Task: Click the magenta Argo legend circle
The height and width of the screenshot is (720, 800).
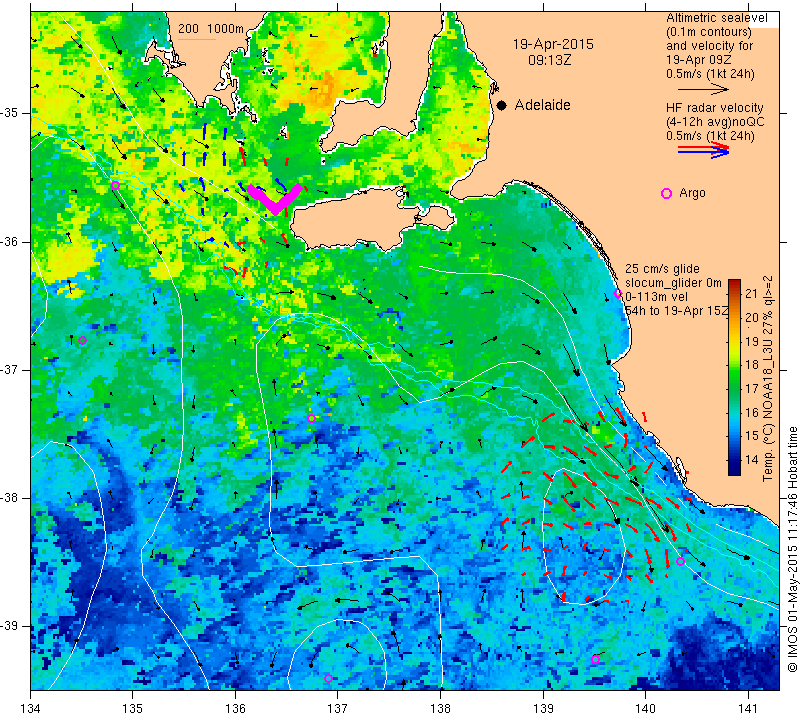Action: (x=666, y=193)
